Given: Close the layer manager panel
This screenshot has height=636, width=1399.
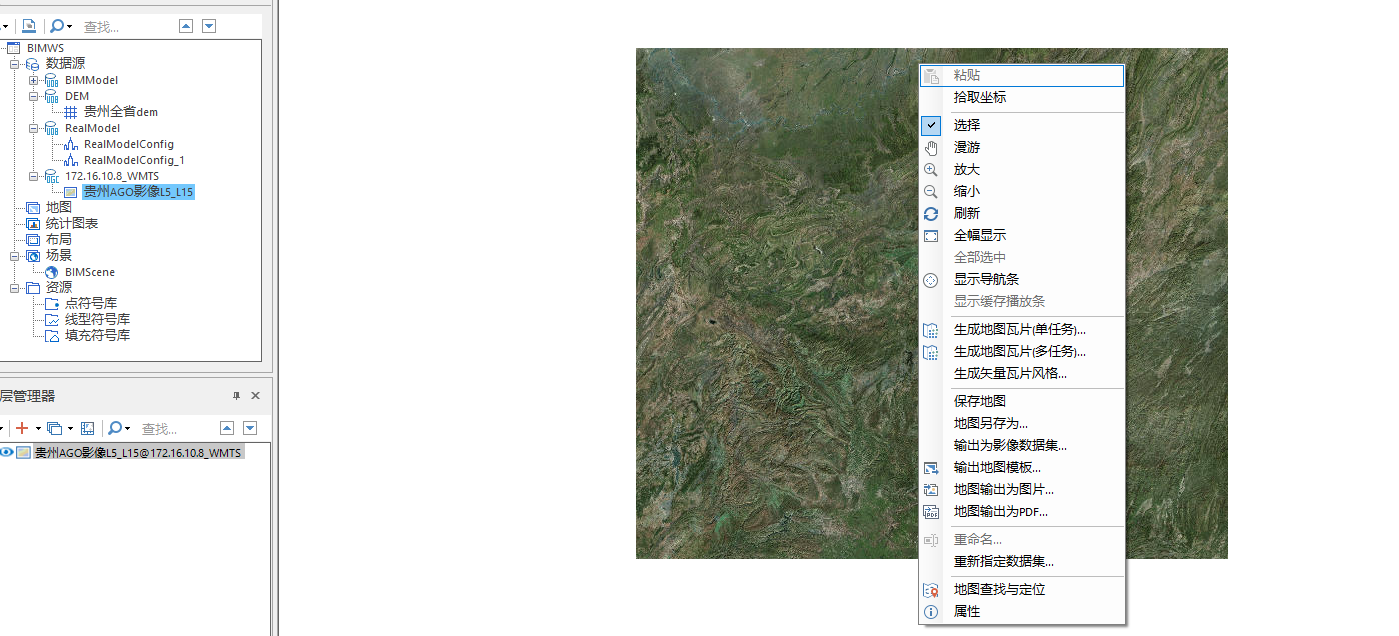Looking at the screenshot, I should (255, 396).
